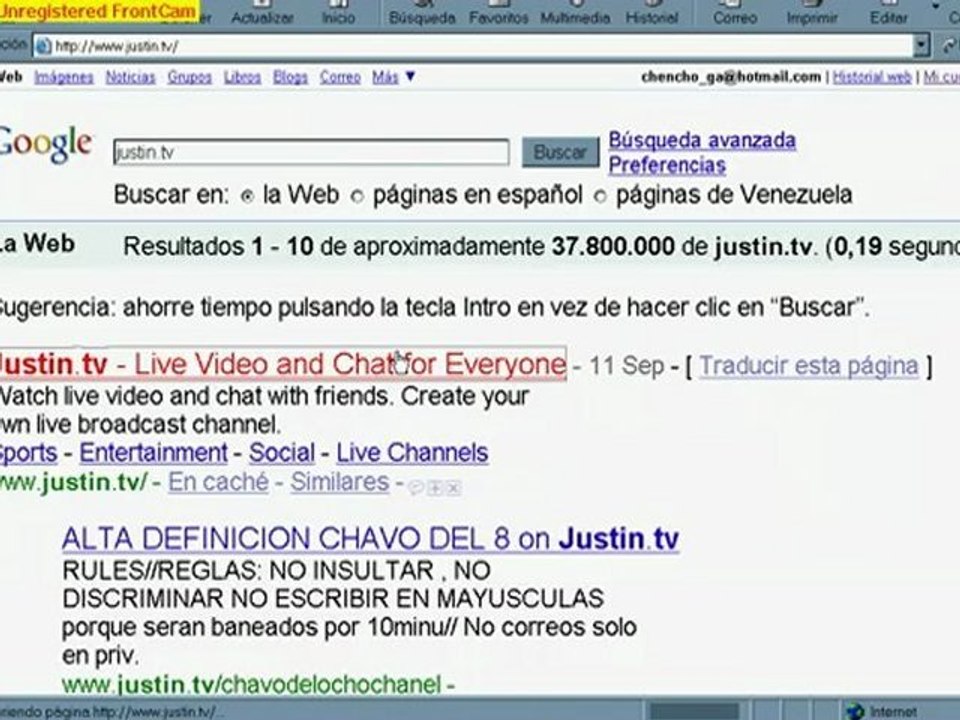This screenshot has height=720, width=960.
Task: Expand the address bar dropdown arrow
Action: [921, 46]
